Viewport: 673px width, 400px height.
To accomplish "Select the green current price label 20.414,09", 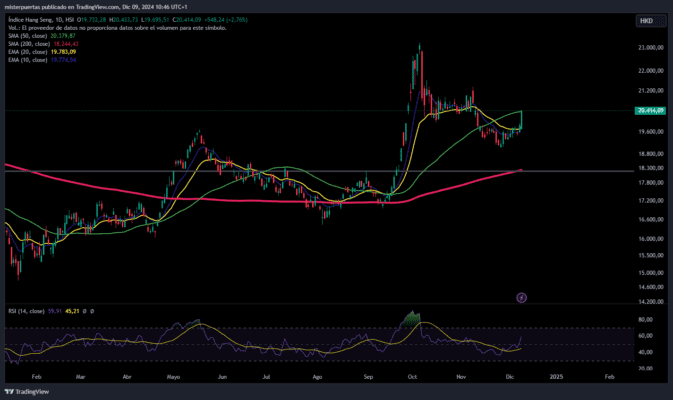I will pos(650,111).
